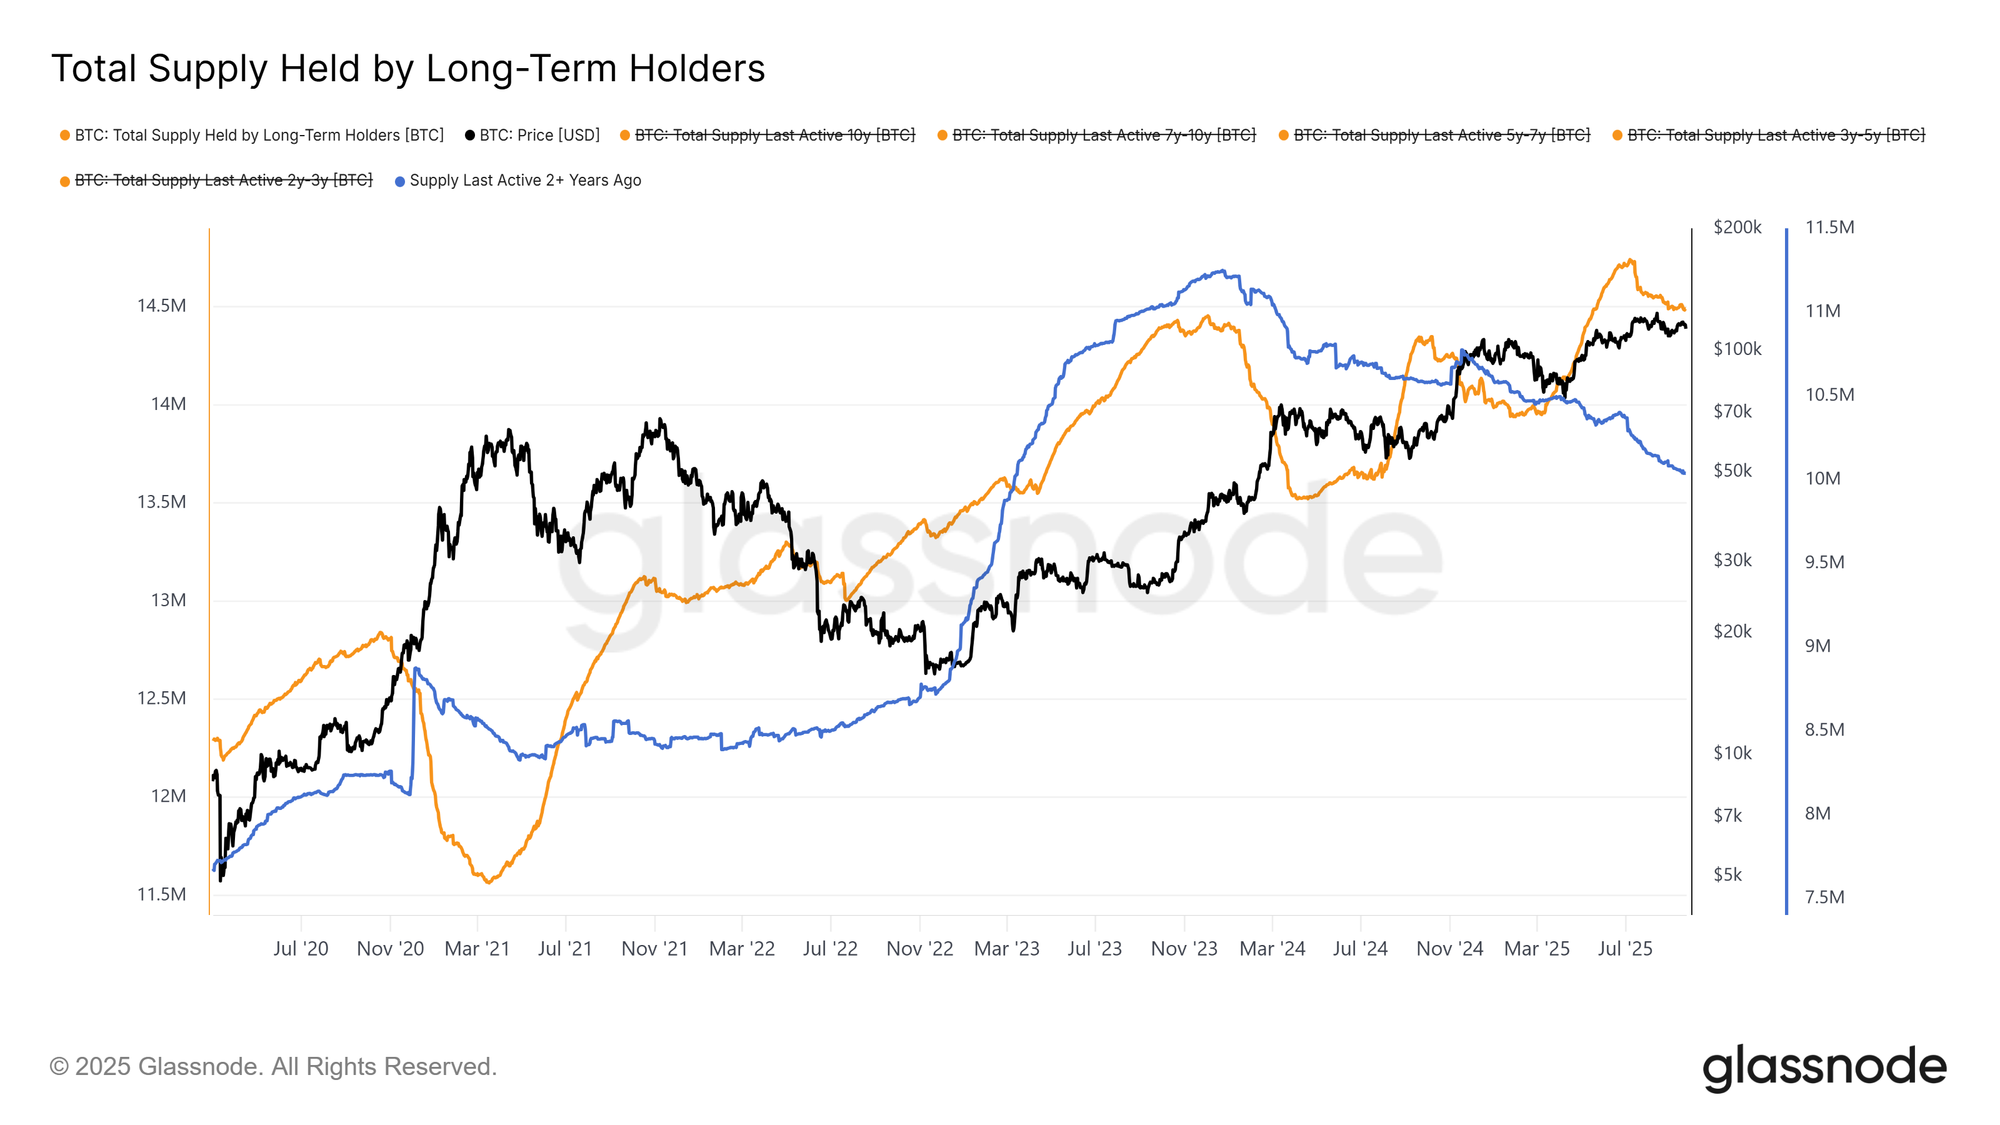Viewport: 2000px width, 1125px height.
Task: Click the Glassnode copyright notice text
Action: pyautogui.click(x=273, y=1067)
